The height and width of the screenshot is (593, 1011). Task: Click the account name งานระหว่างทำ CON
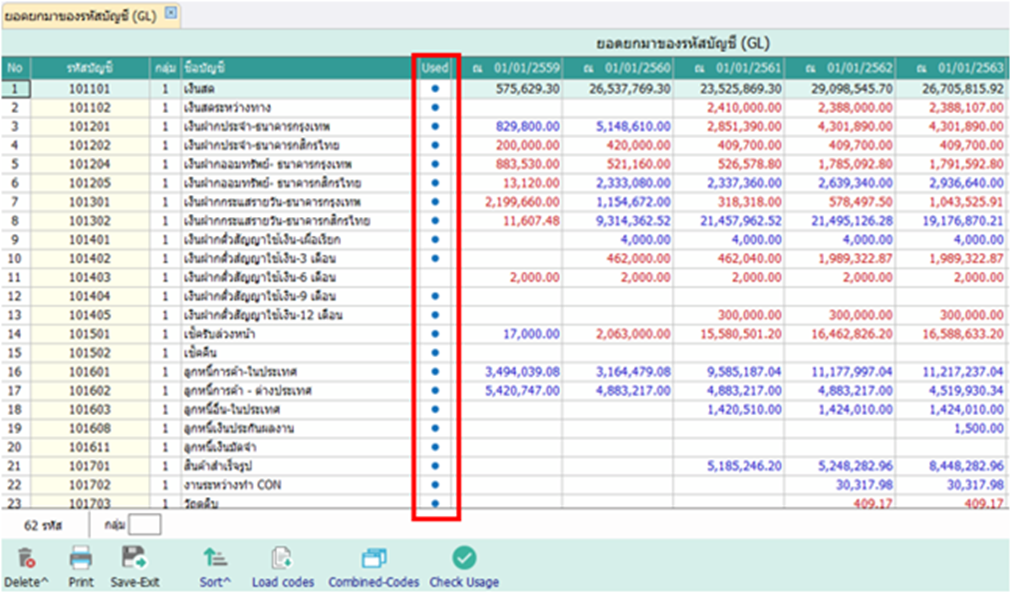[x=232, y=485]
